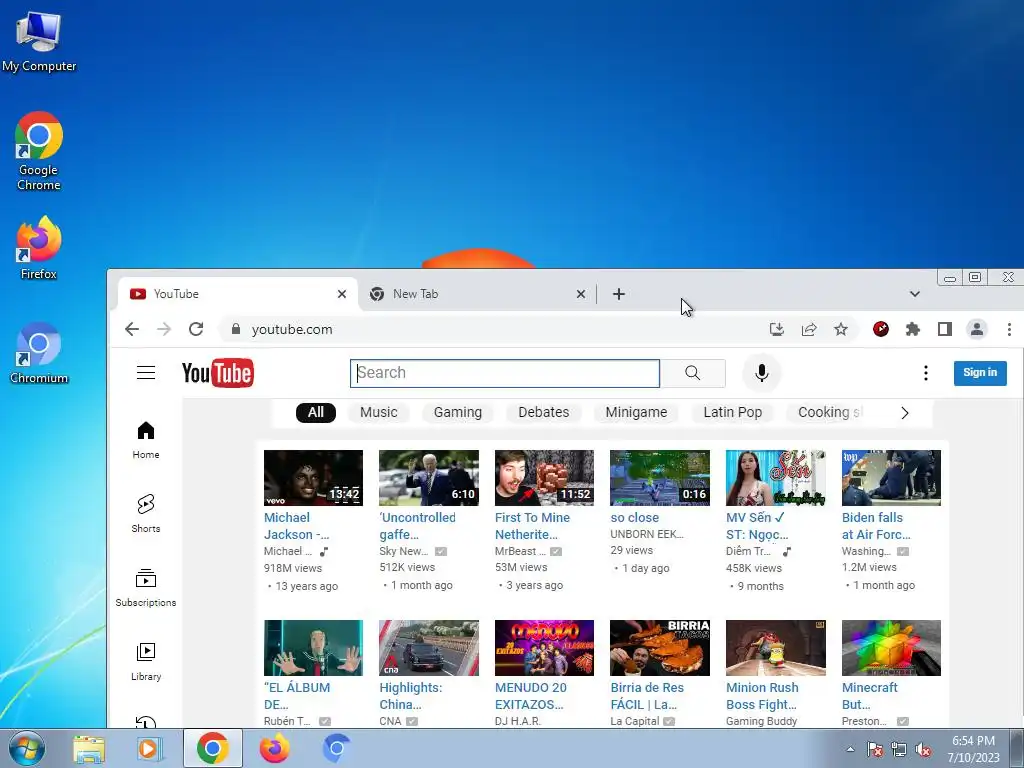The width and height of the screenshot is (1024, 768).
Task: Go to Home in YouTube sidebar
Action: (x=146, y=440)
